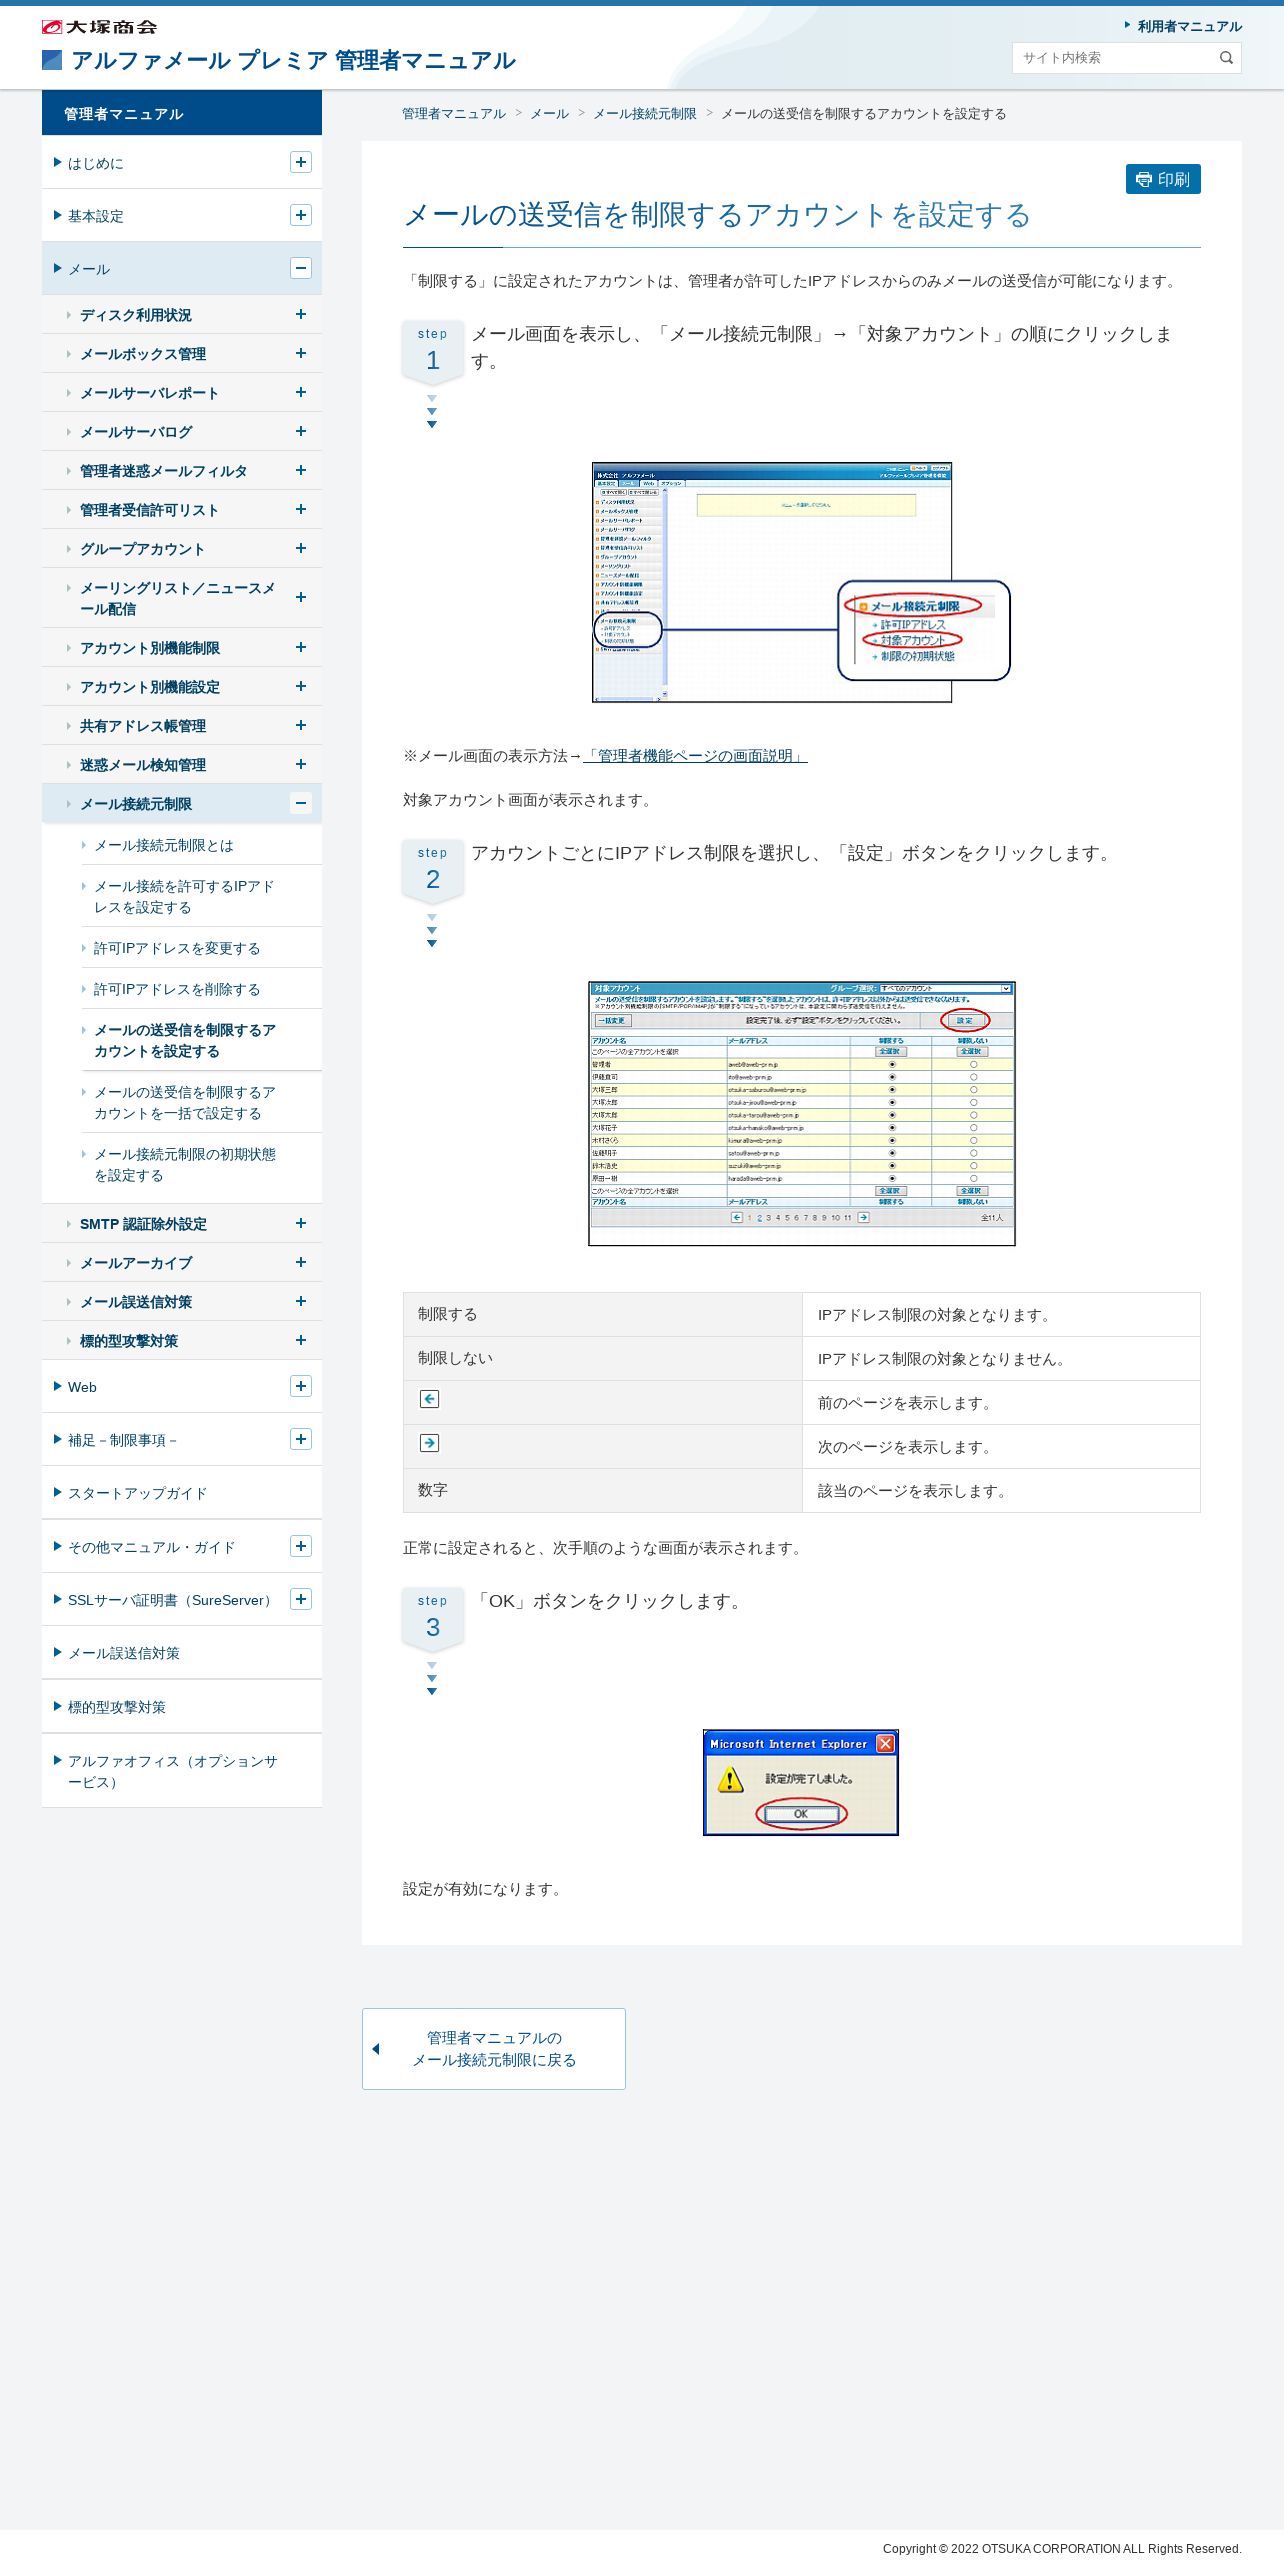
Task: Click 管理者マニュアルのメール接続元制限に戻る button
Action: point(494,2049)
